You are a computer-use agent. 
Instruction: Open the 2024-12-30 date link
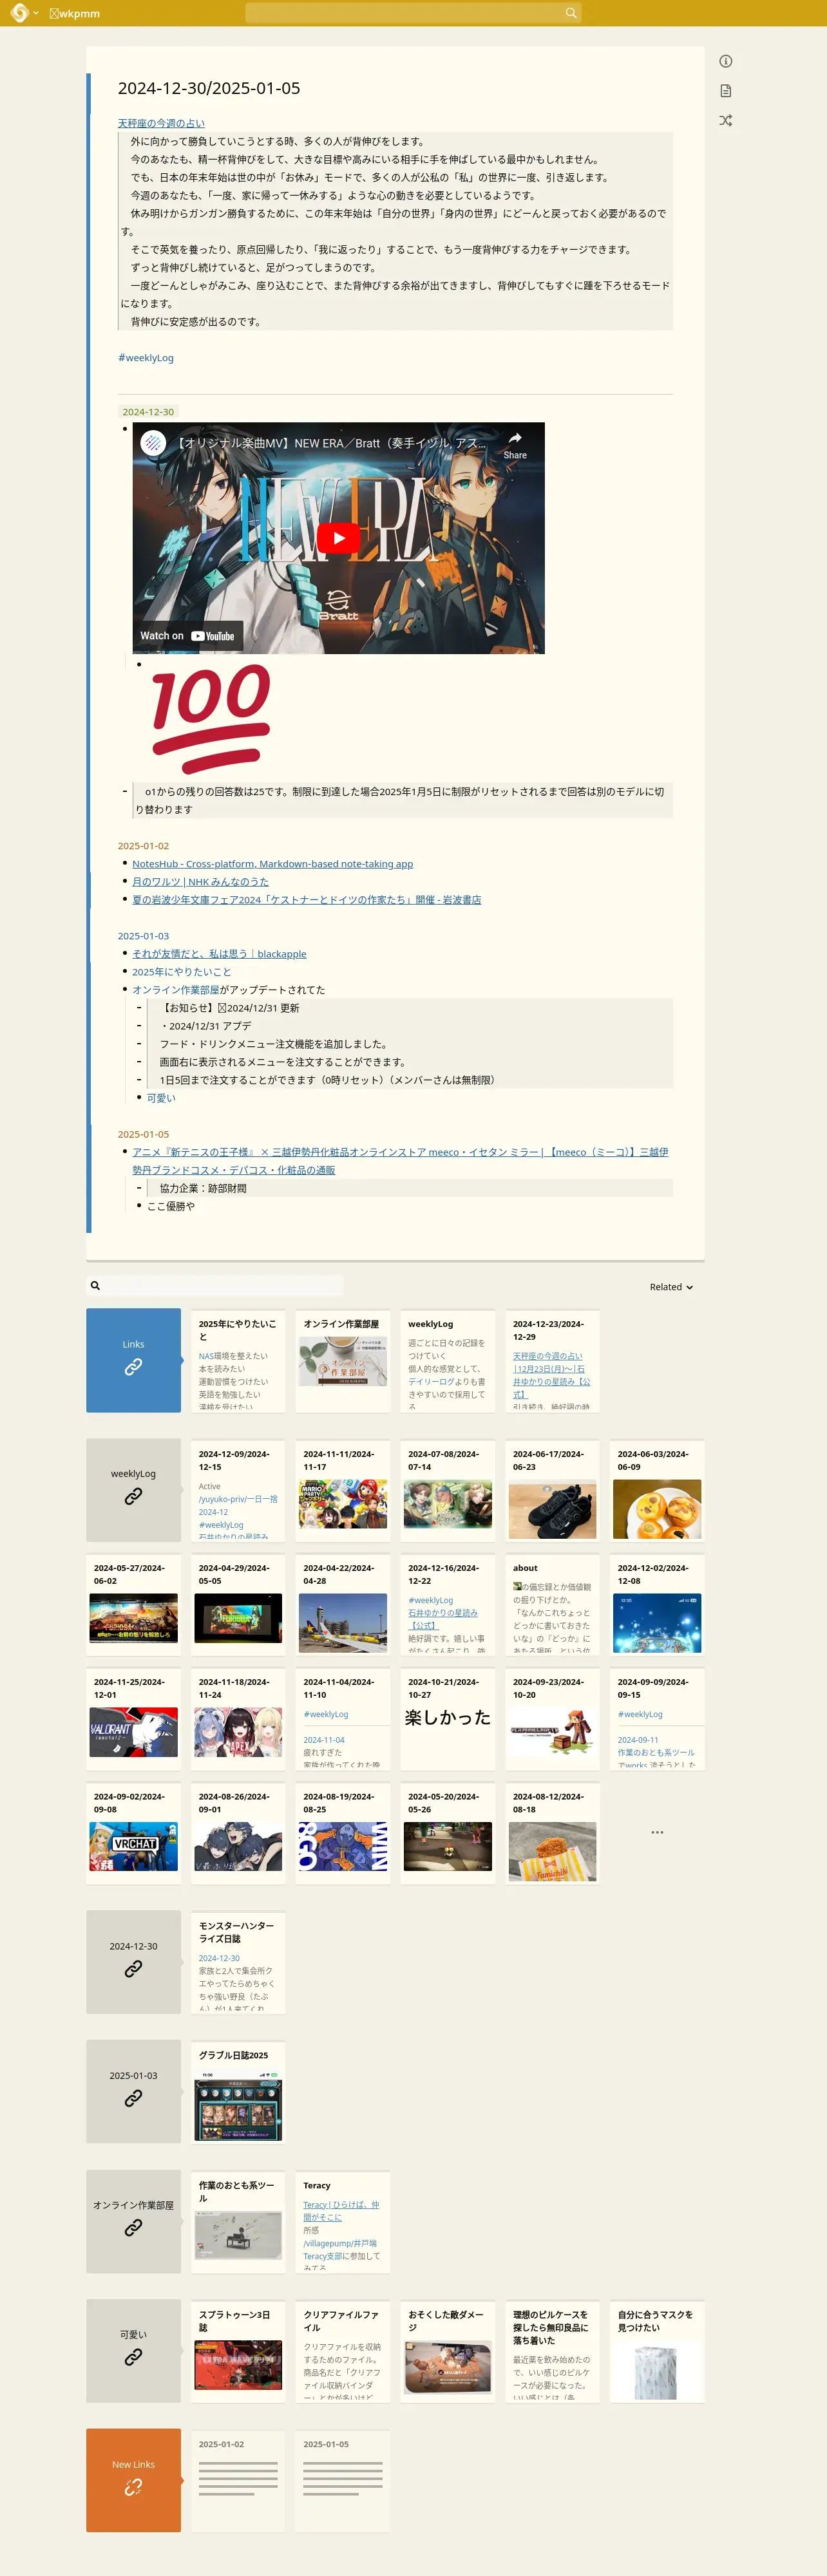coord(148,412)
